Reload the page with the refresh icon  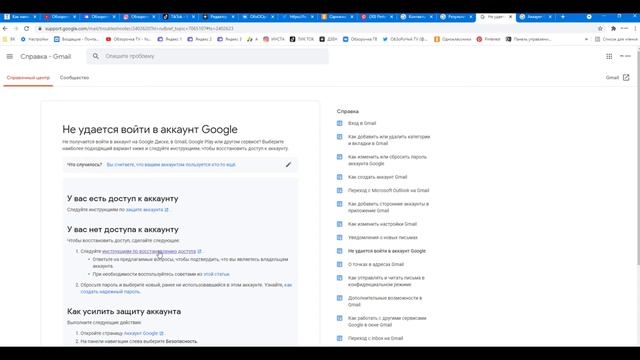pyautogui.click(x=27, y=29)
